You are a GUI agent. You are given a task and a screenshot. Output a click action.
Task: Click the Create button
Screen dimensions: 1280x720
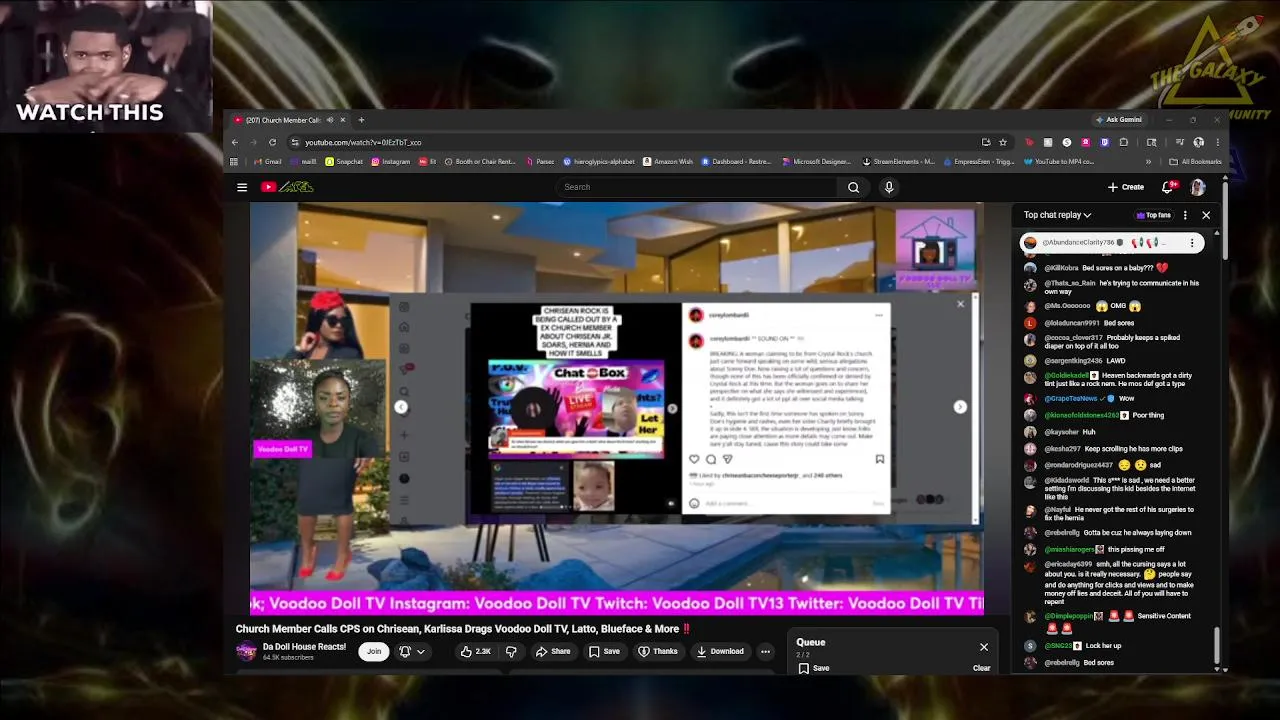pos(1126,187)
